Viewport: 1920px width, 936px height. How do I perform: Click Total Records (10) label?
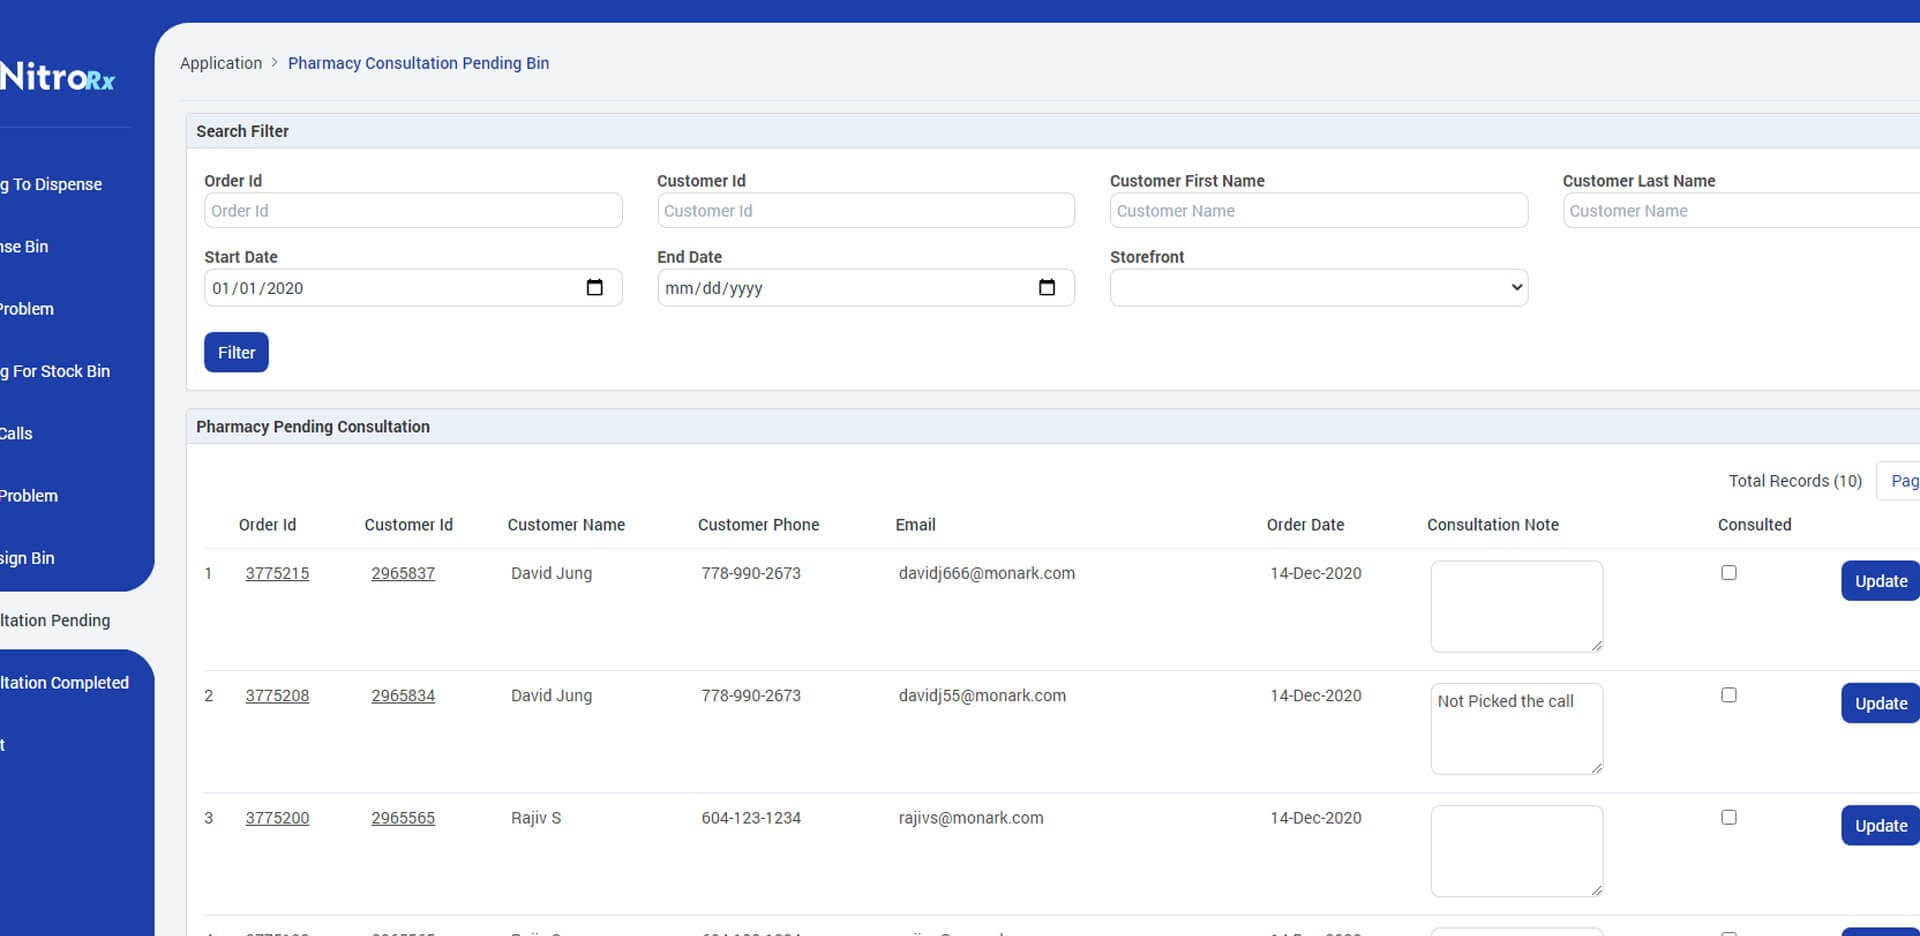1795,481
